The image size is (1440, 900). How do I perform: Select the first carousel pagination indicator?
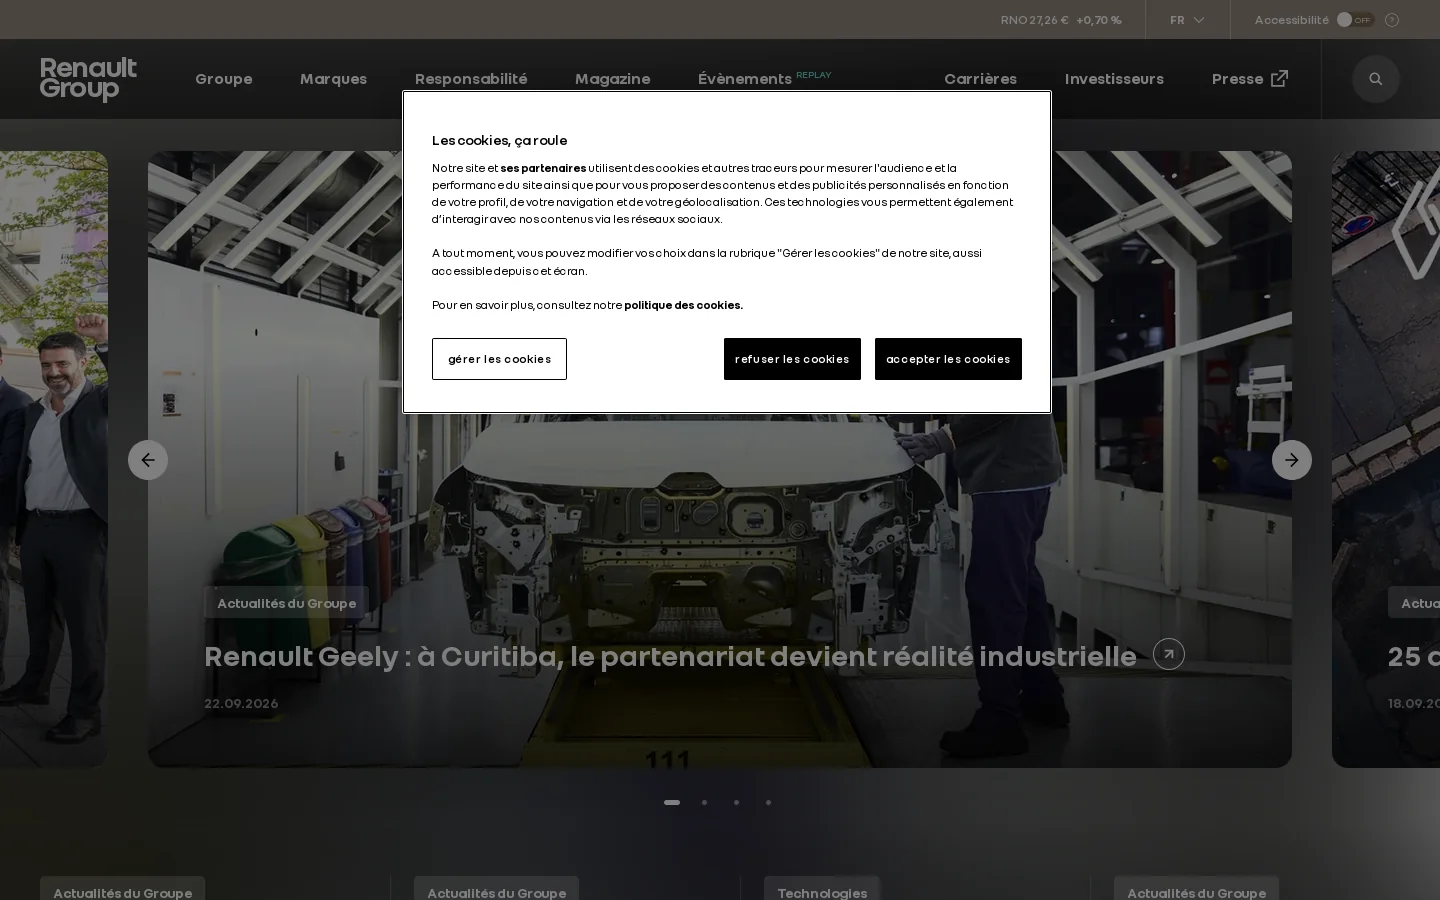(672, 802)
